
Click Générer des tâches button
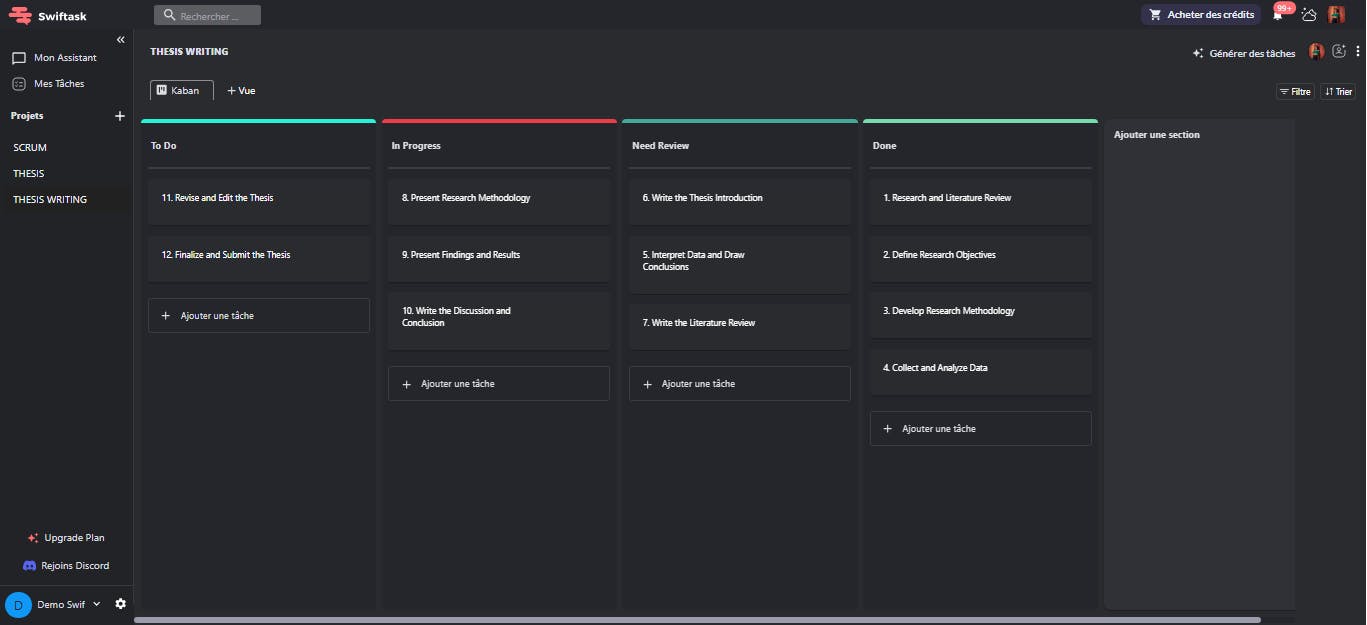click(1244, 54)
